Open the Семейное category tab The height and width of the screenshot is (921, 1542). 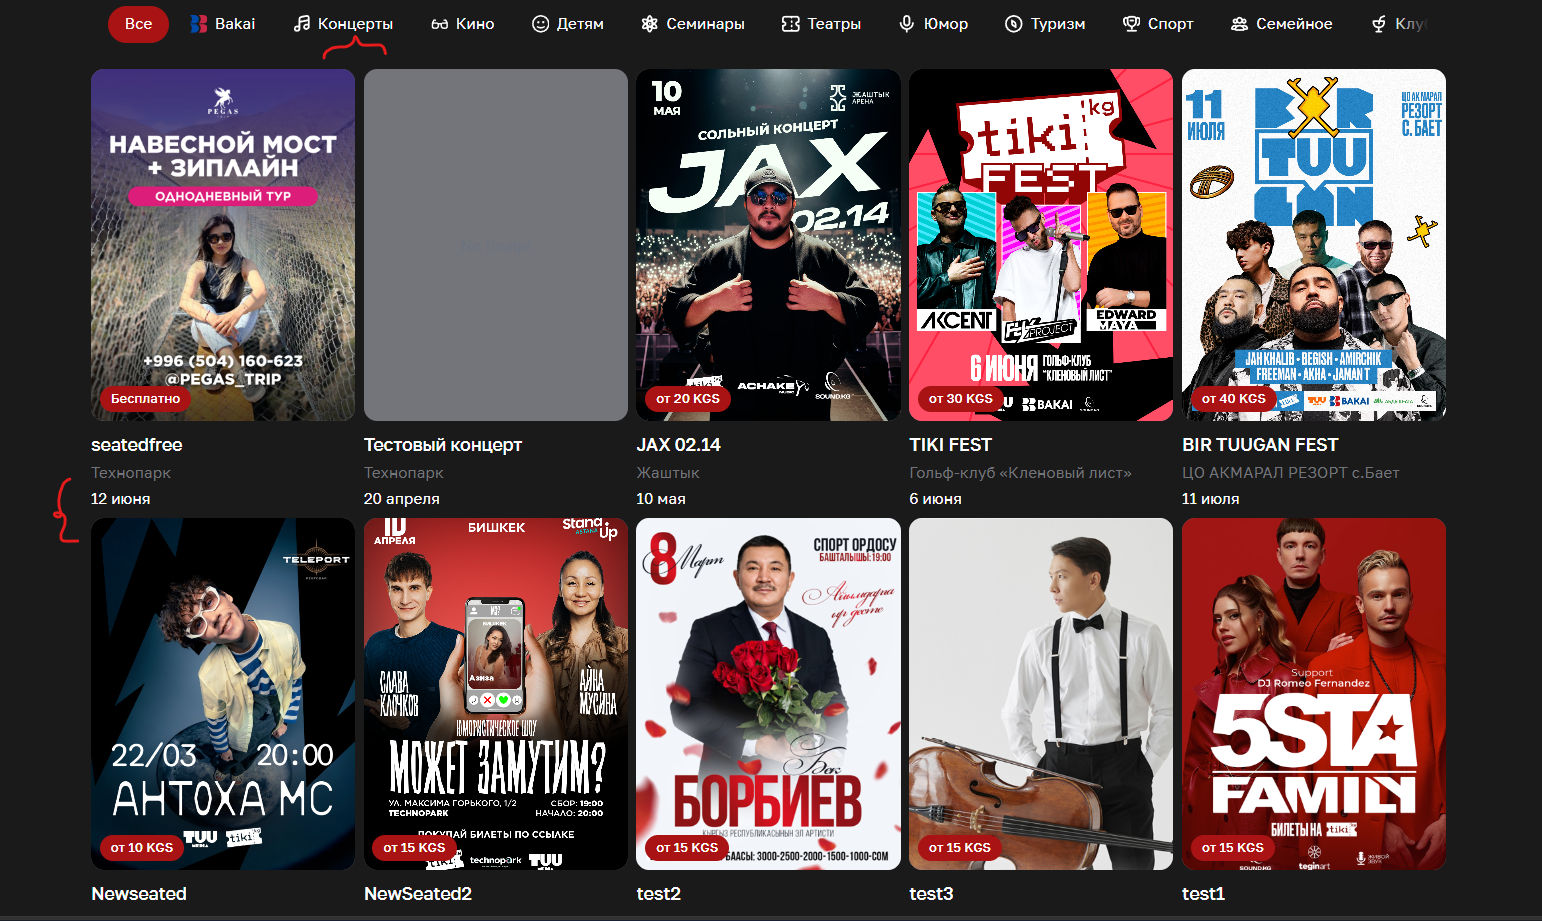pos(1281,24)
